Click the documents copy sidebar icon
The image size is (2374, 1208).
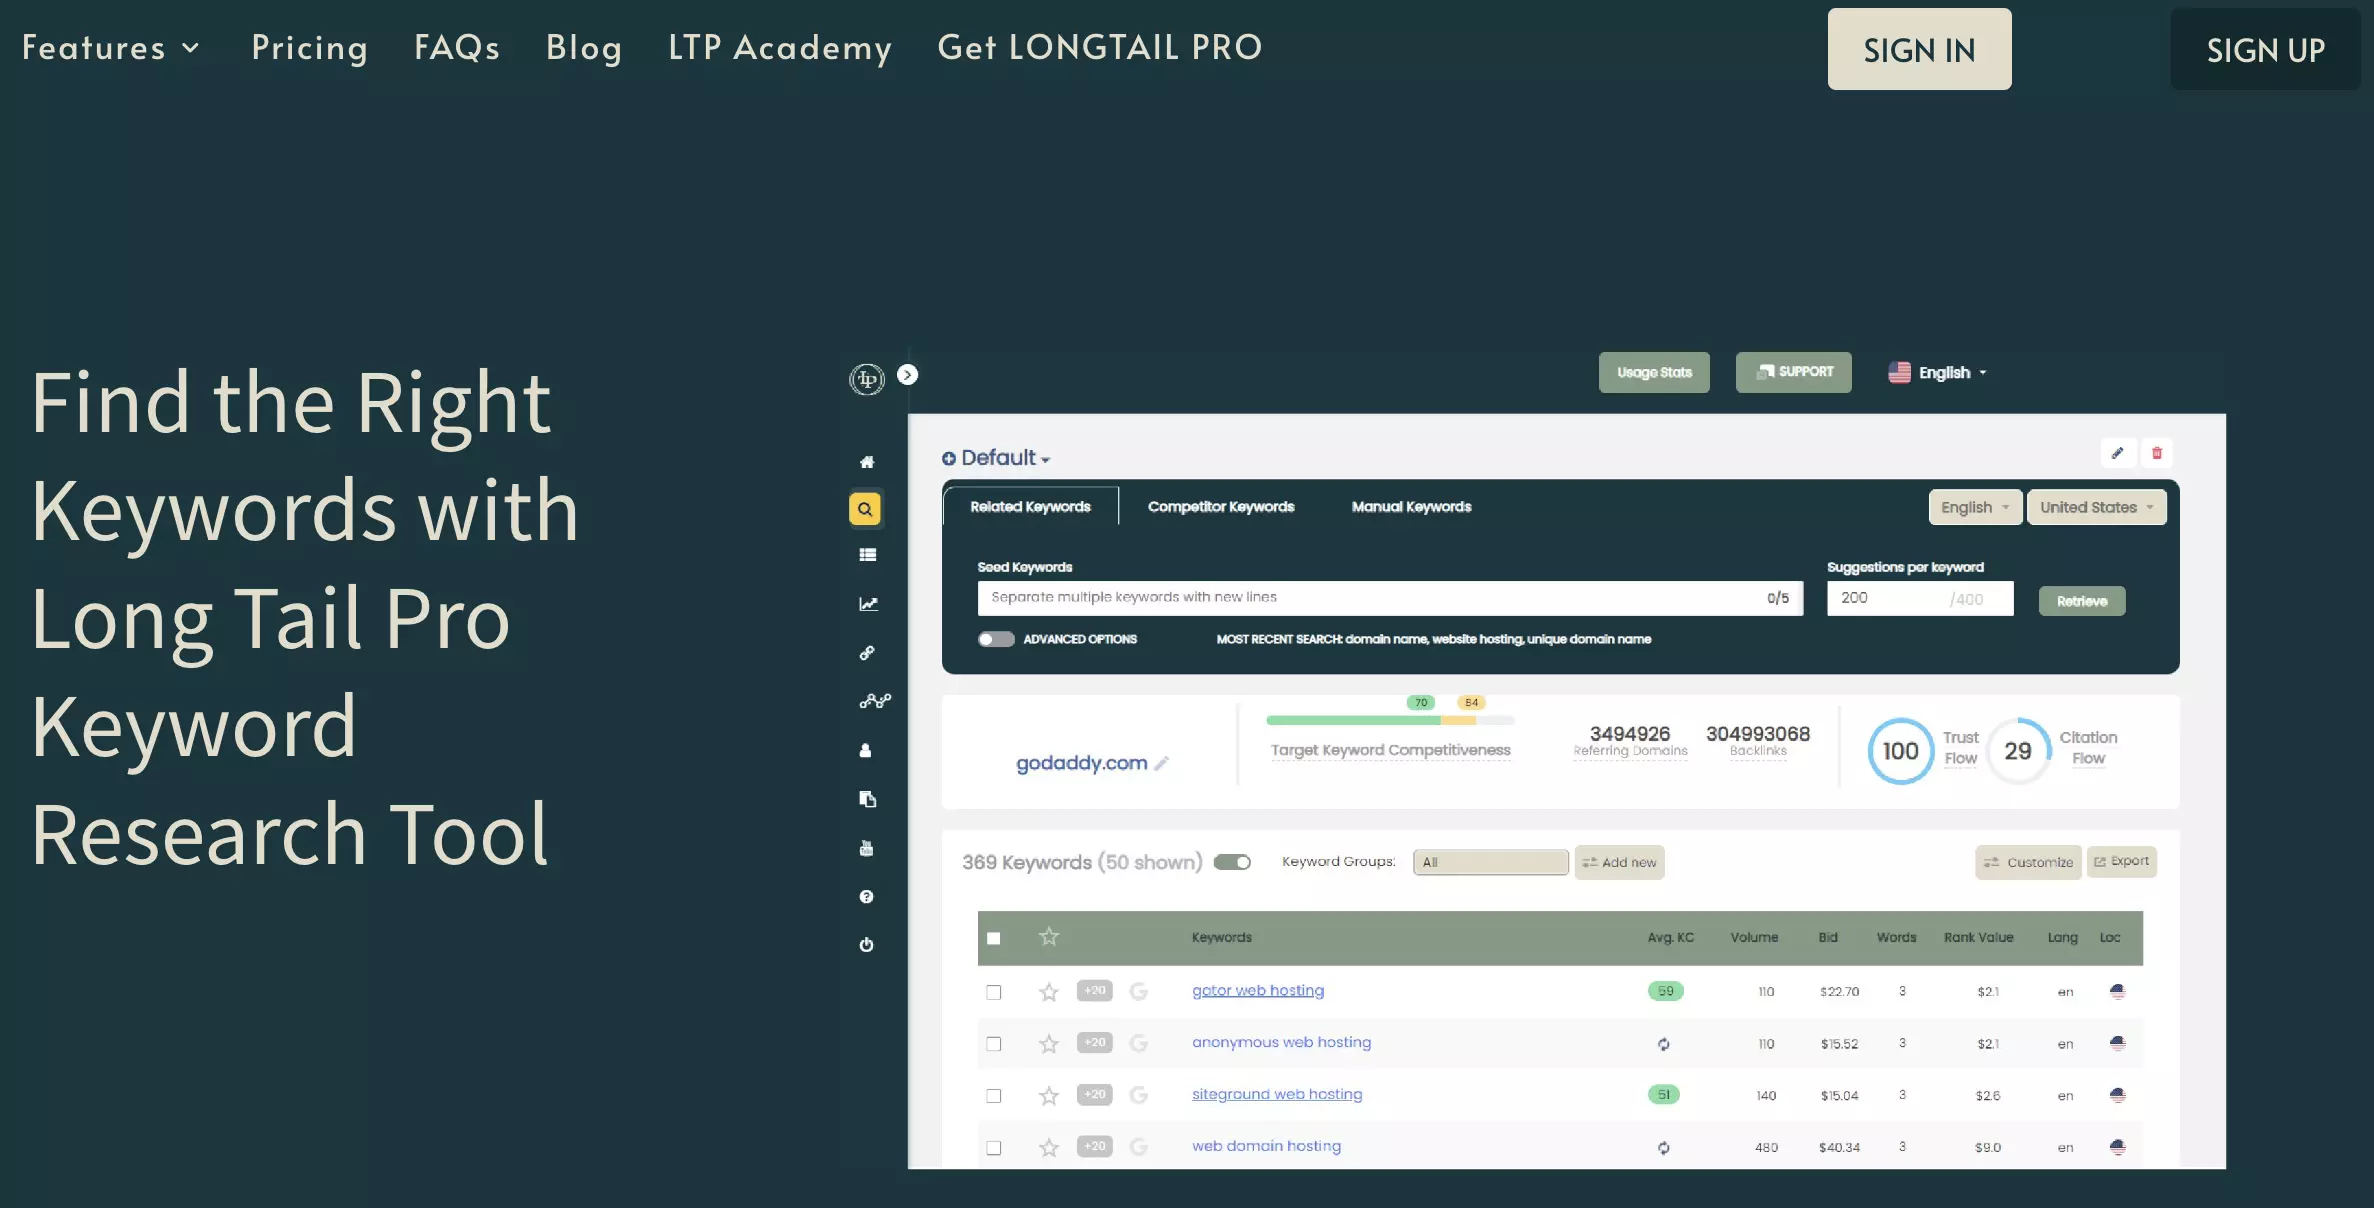tap(867, 799)
